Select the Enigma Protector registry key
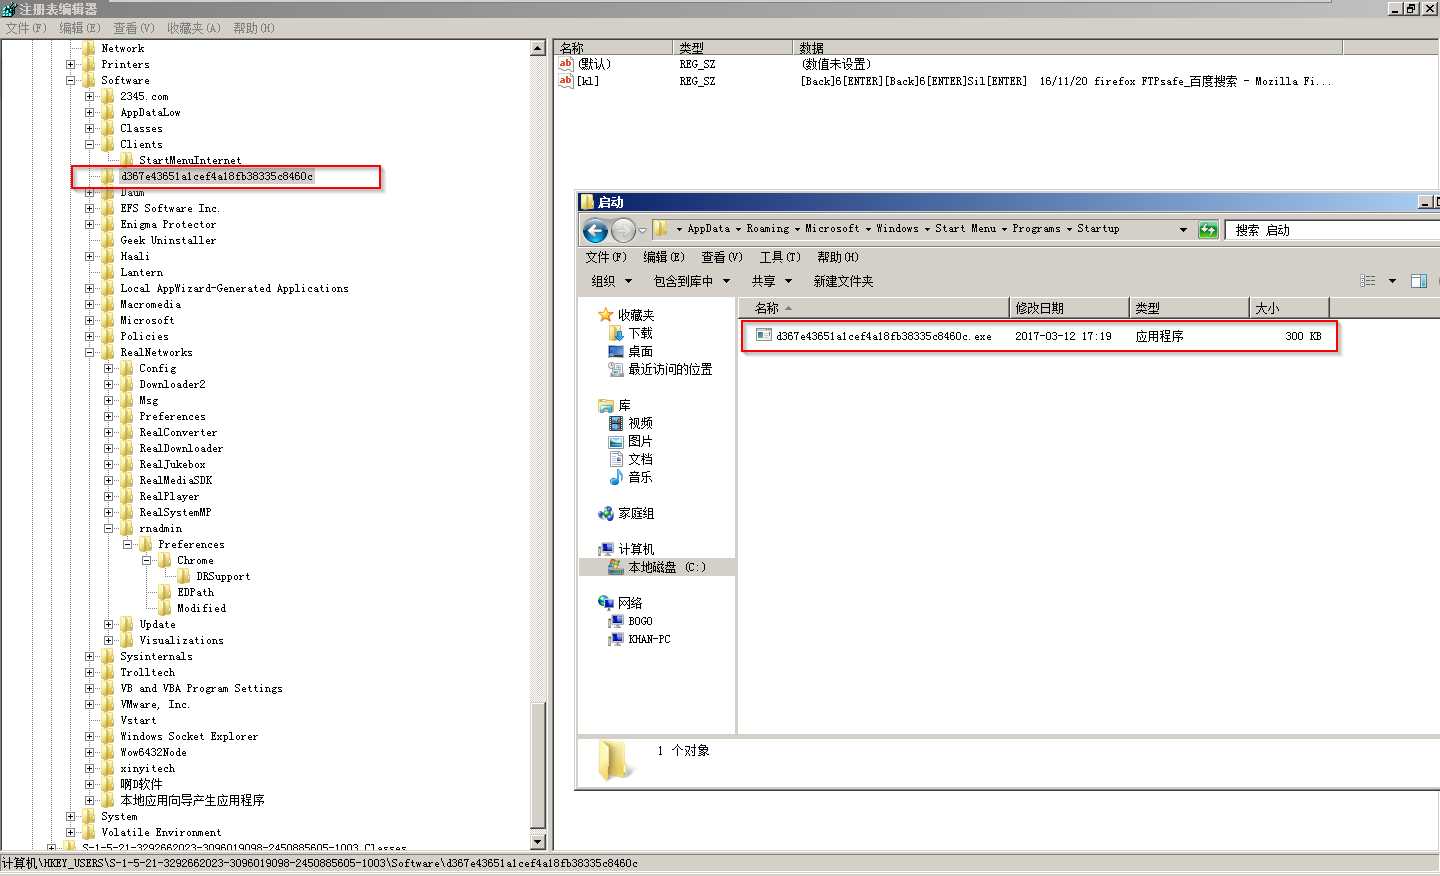Image resolution: width=1440 pixels, height=876 pixels. click(168, 224)
